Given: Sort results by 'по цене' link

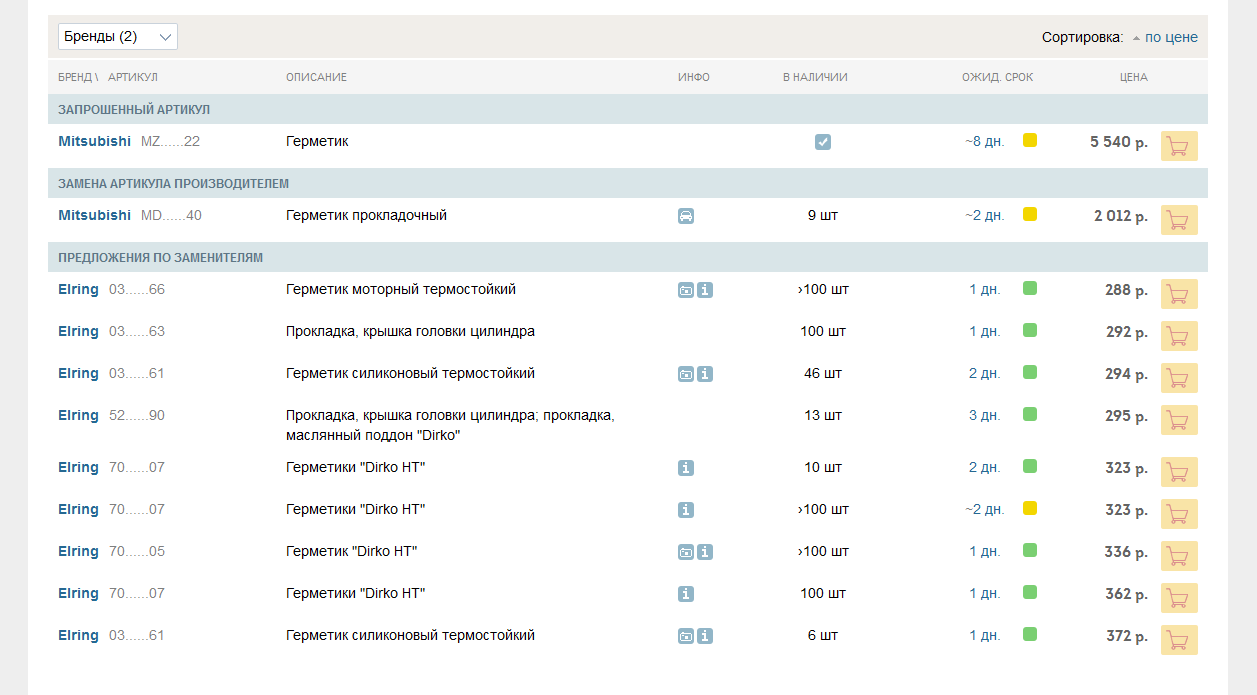Looking at the screenshot, I should [1171, 37].
